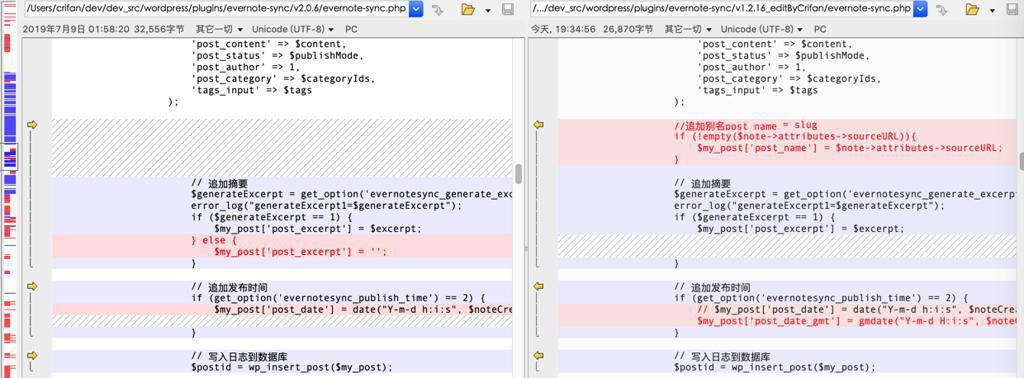Open right pane 其它一切 file format dropdown

(688, 29)
